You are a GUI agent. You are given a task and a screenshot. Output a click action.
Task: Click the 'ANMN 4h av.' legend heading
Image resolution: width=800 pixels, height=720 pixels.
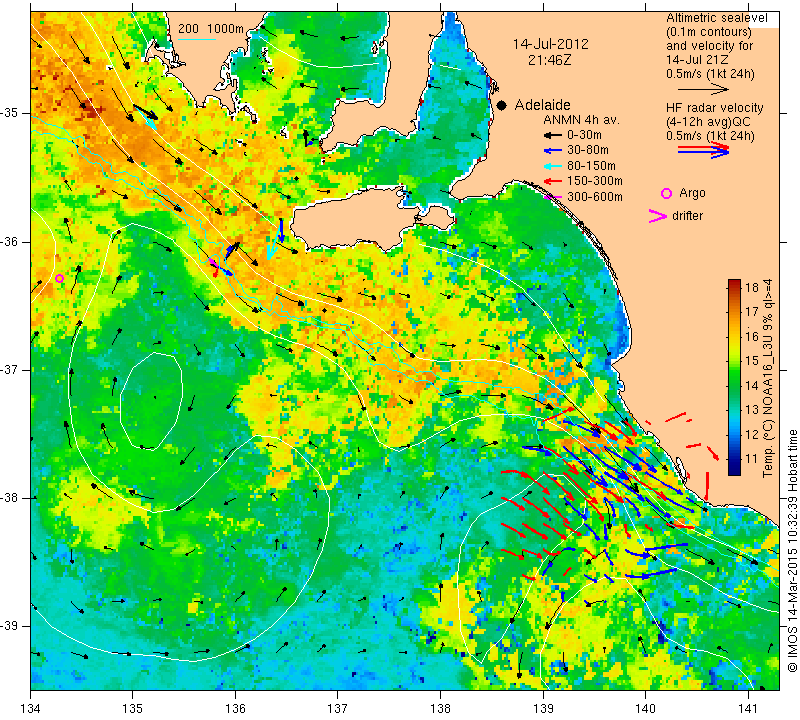581,120
